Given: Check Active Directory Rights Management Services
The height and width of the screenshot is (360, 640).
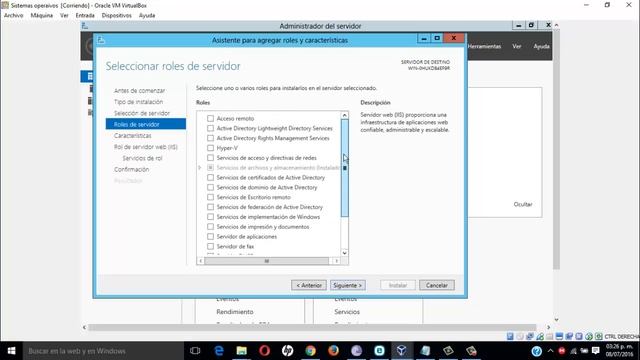Looking at the screenshot, I should click(x=210, y=138).
